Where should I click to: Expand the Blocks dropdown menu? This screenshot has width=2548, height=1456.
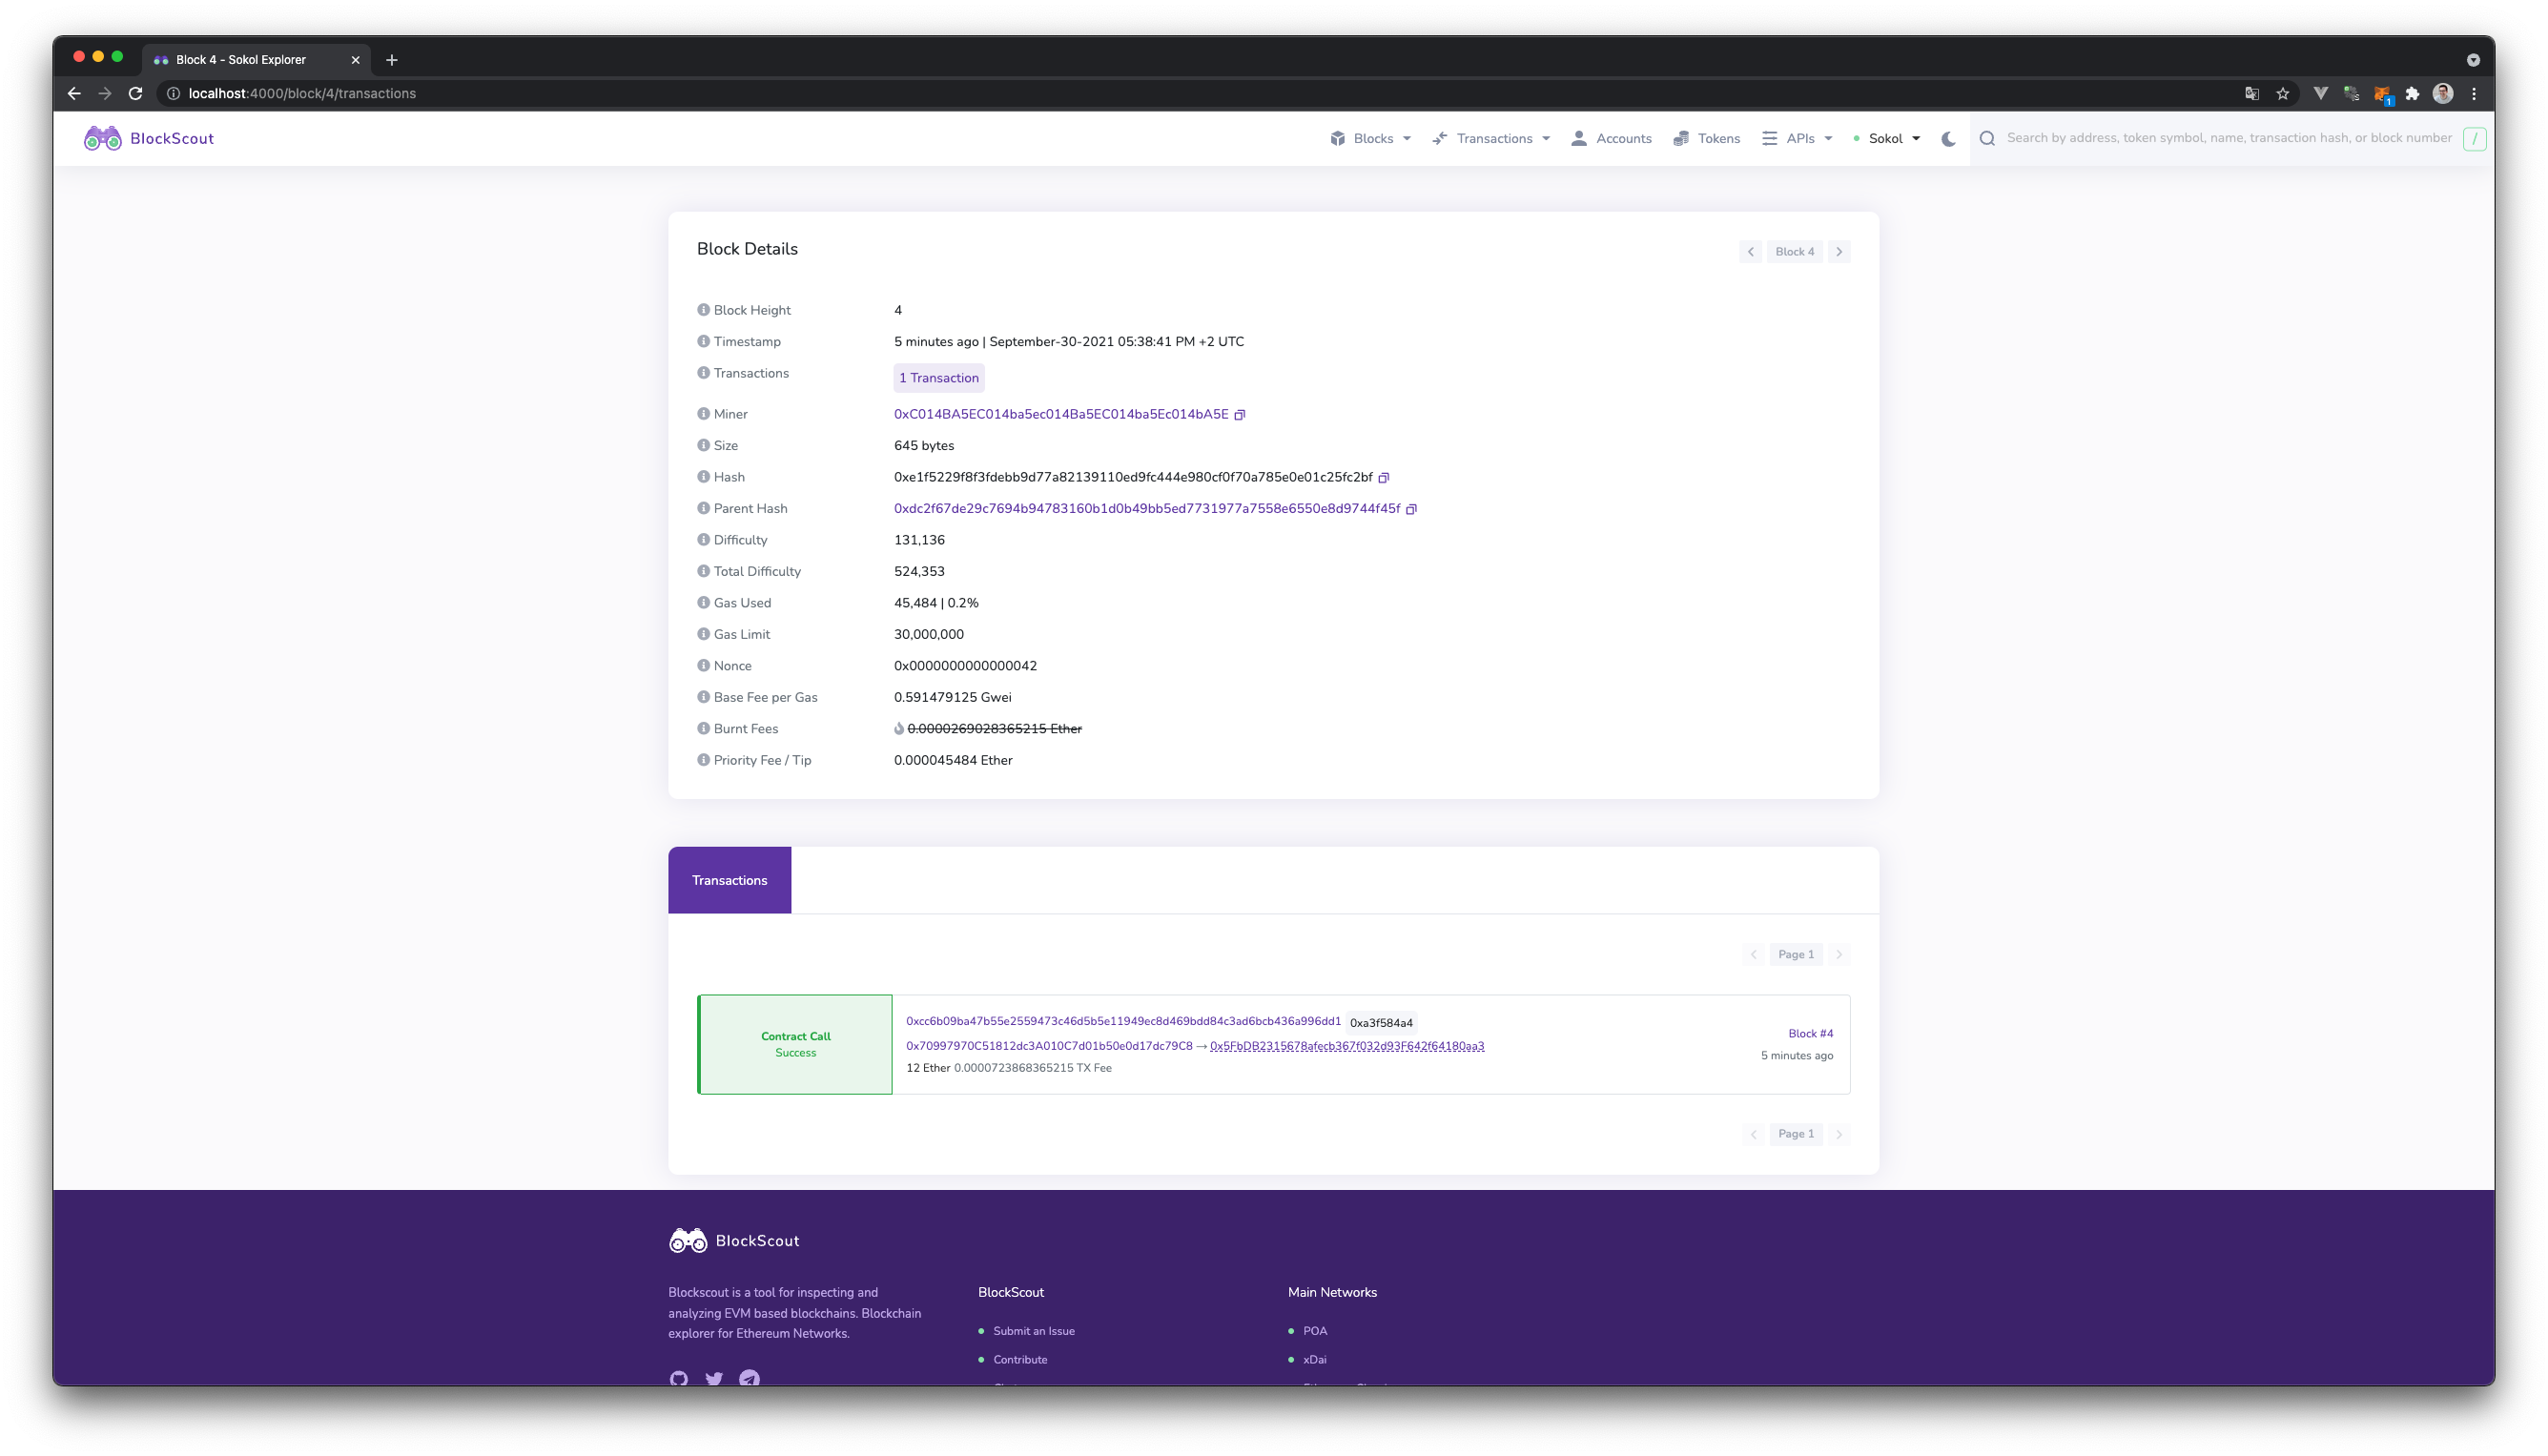click(x=1371, y=139)
